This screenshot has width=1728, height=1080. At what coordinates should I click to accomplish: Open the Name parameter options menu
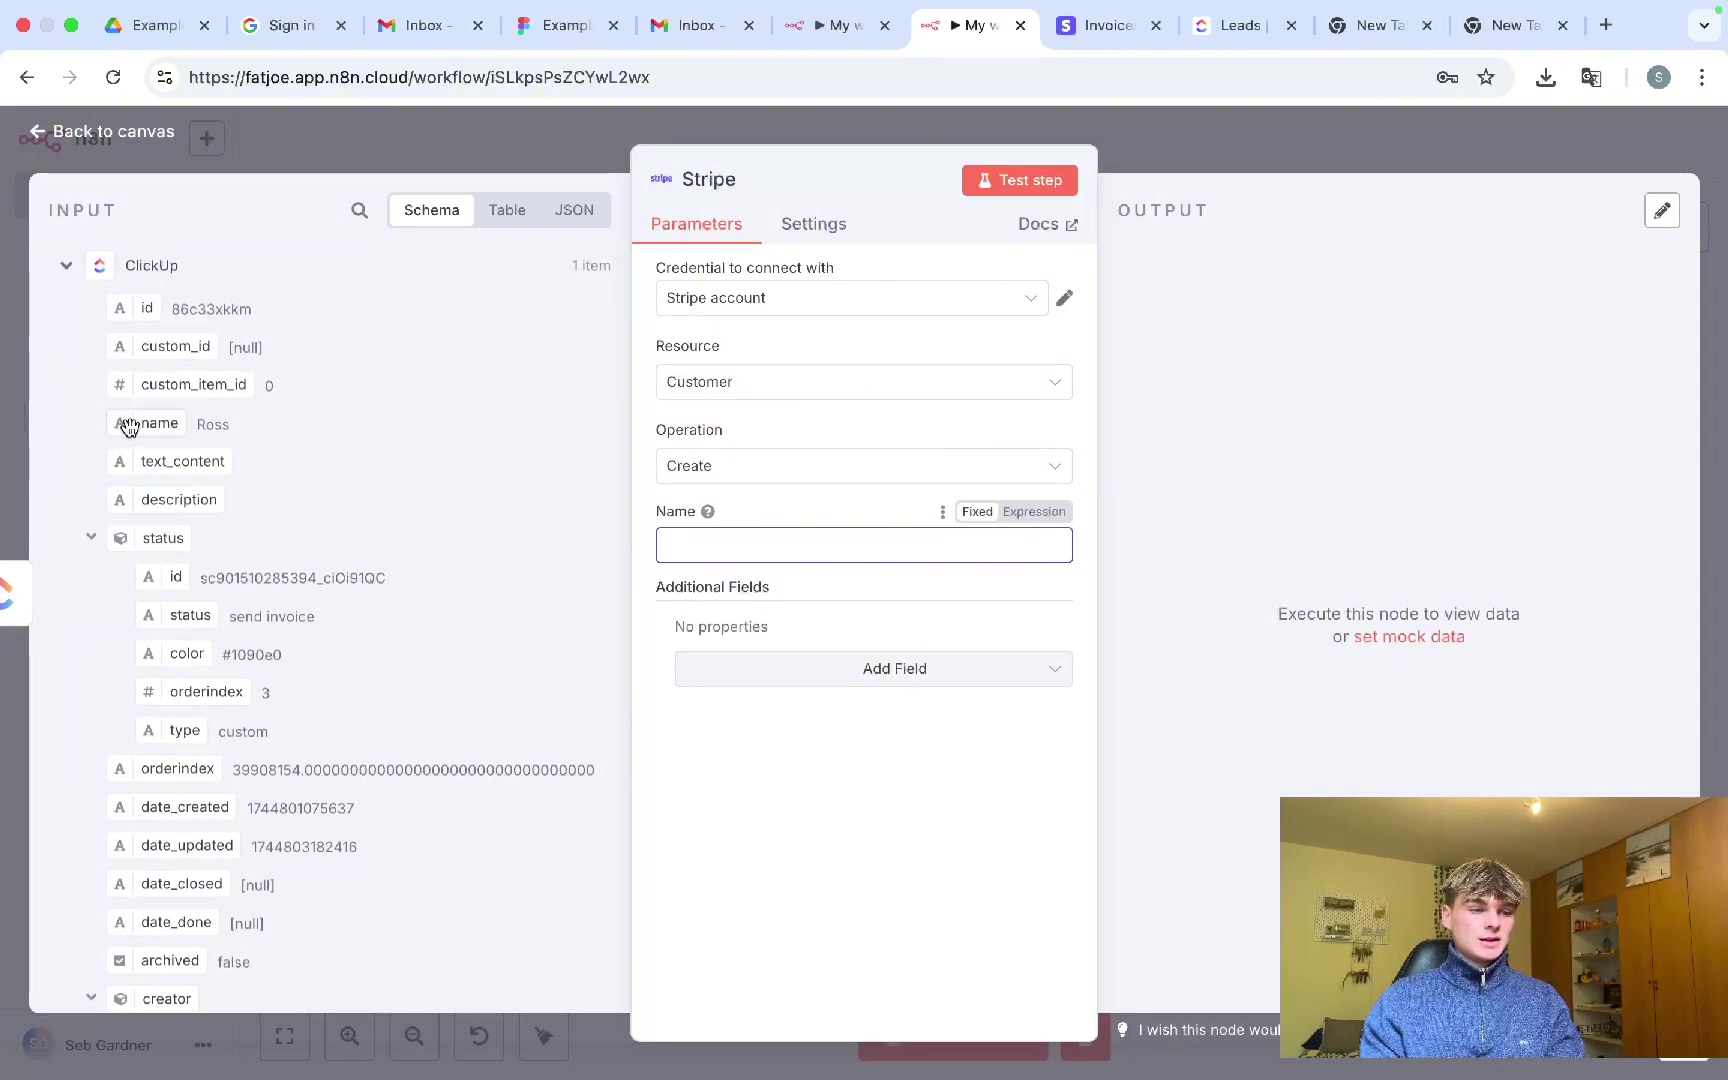(x=942, y=512)
